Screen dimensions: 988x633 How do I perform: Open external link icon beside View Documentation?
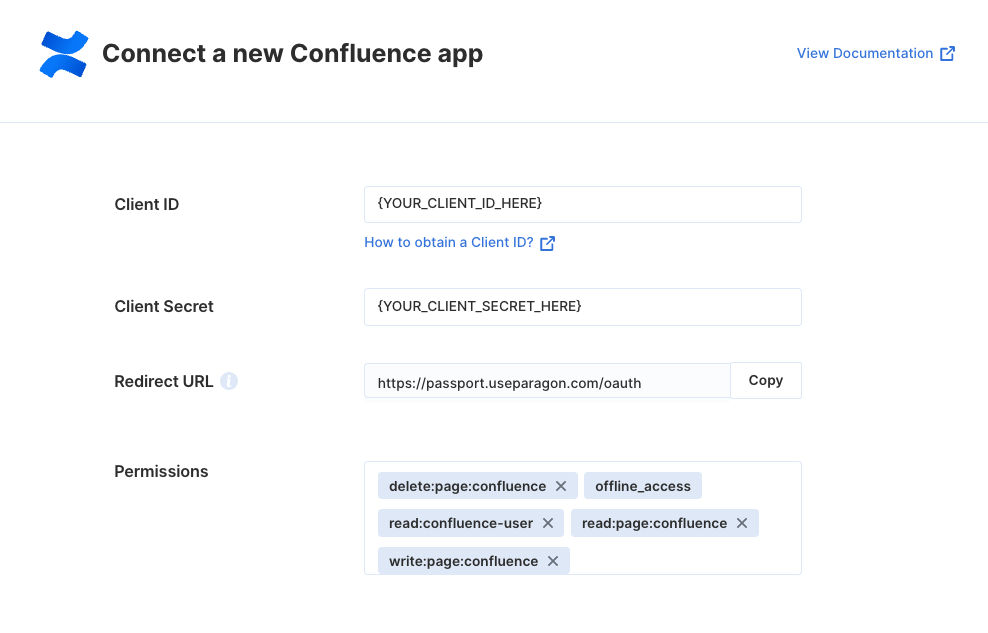click(x=947, y=54)
